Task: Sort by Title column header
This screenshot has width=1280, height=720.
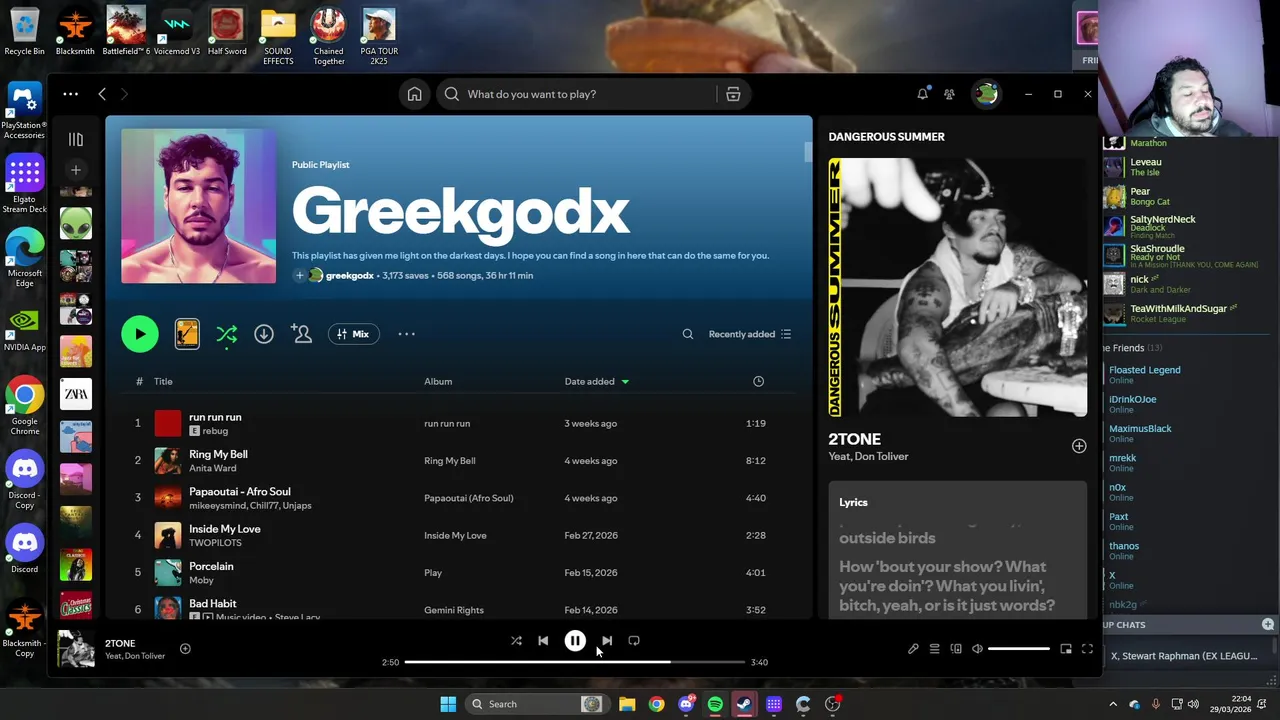Action: coord(163,381)
